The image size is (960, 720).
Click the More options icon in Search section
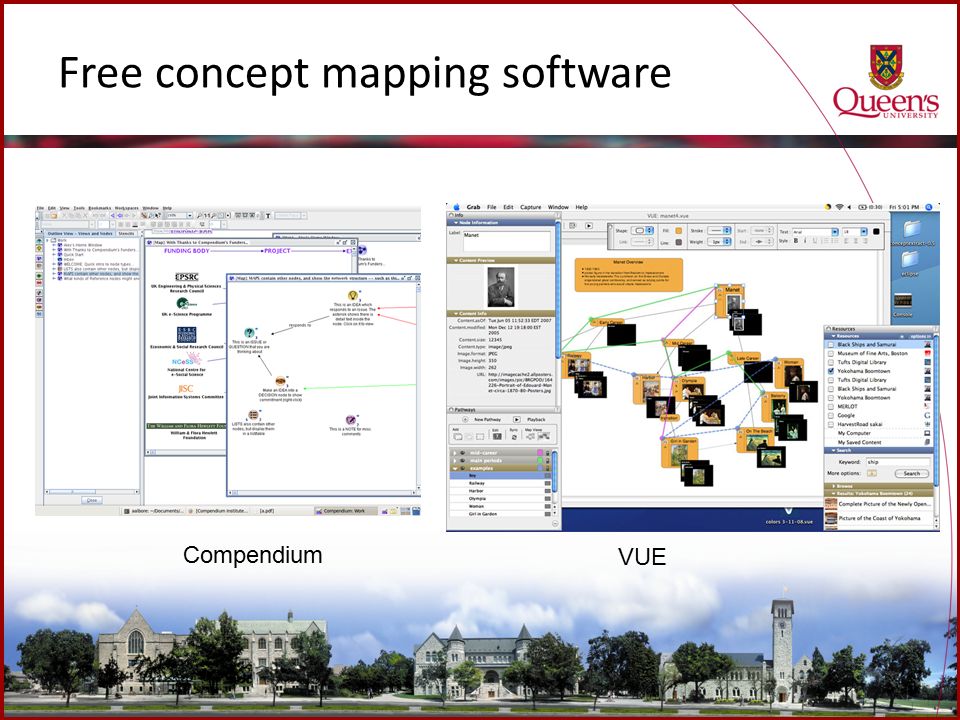click(x=872, y=473)
